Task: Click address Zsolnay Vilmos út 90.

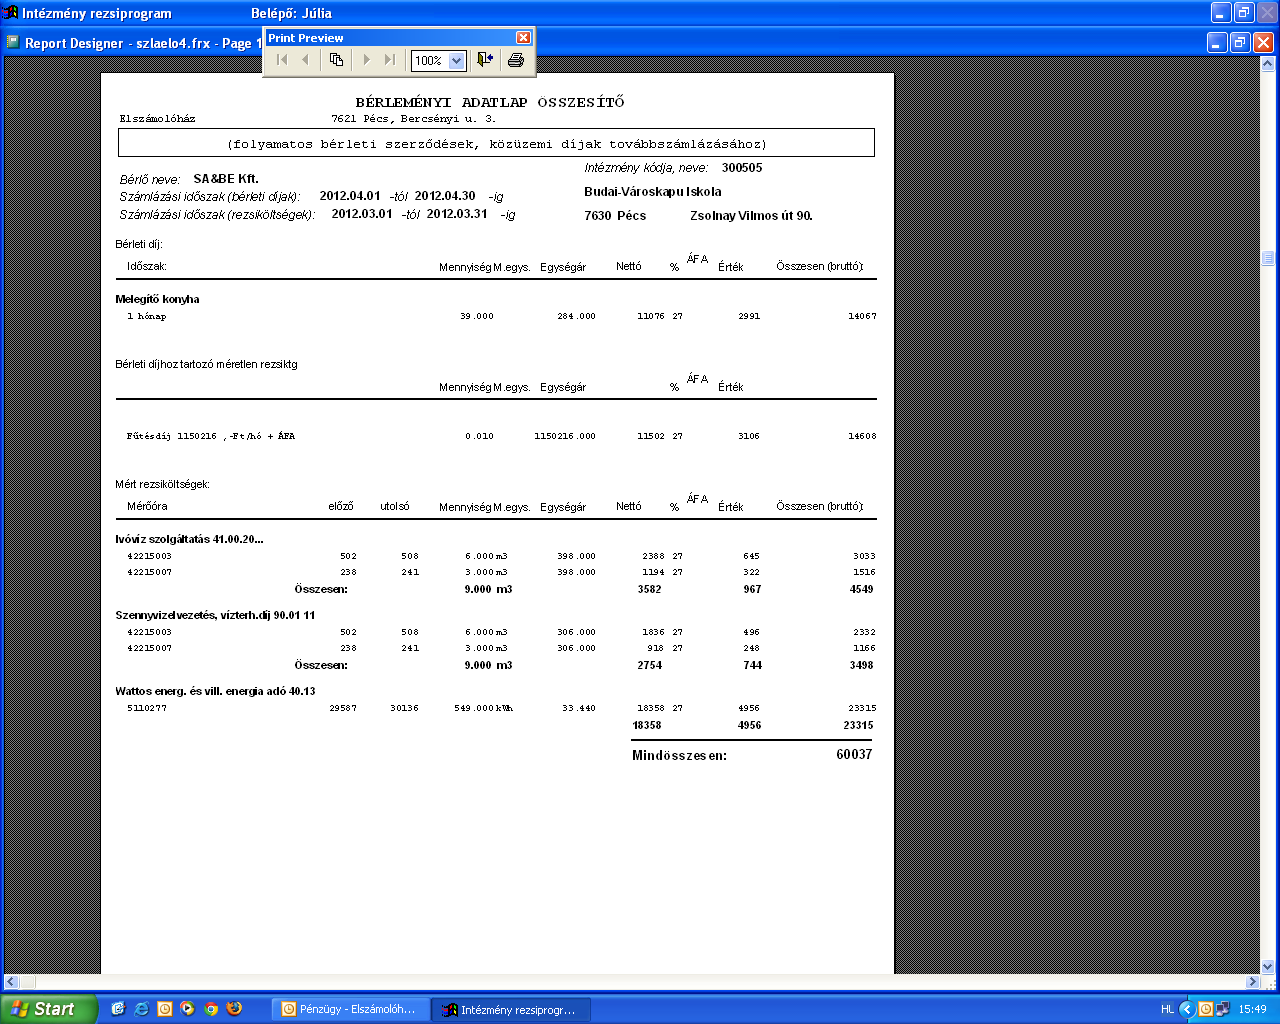Action: 751,216
